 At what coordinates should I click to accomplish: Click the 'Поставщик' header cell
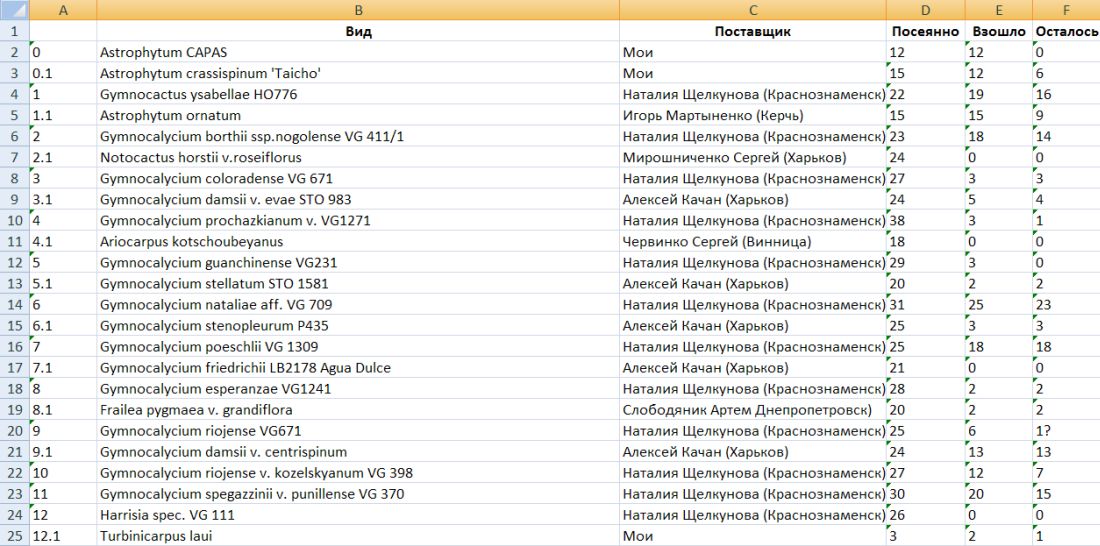pyautogui.click(x=753, y=31)
